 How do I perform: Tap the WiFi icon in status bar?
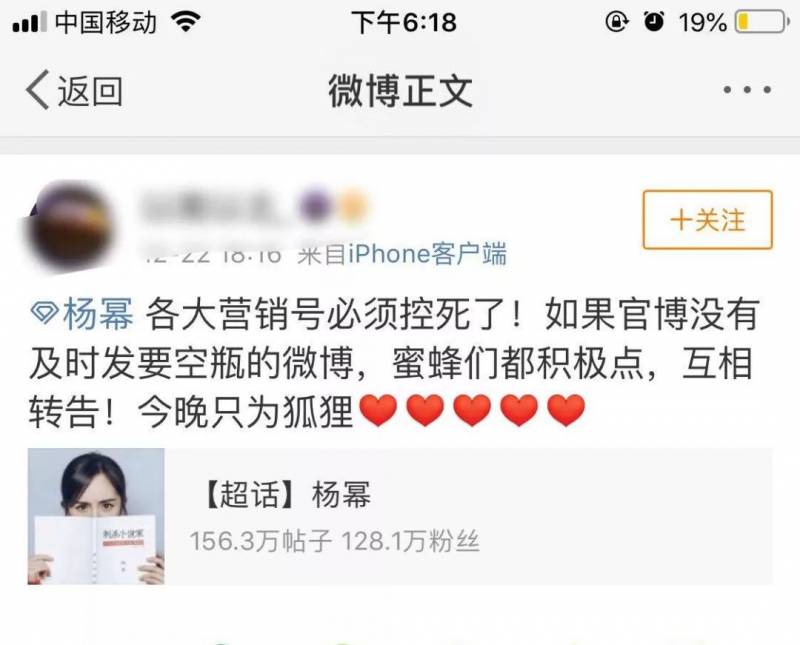click(186, 22)
